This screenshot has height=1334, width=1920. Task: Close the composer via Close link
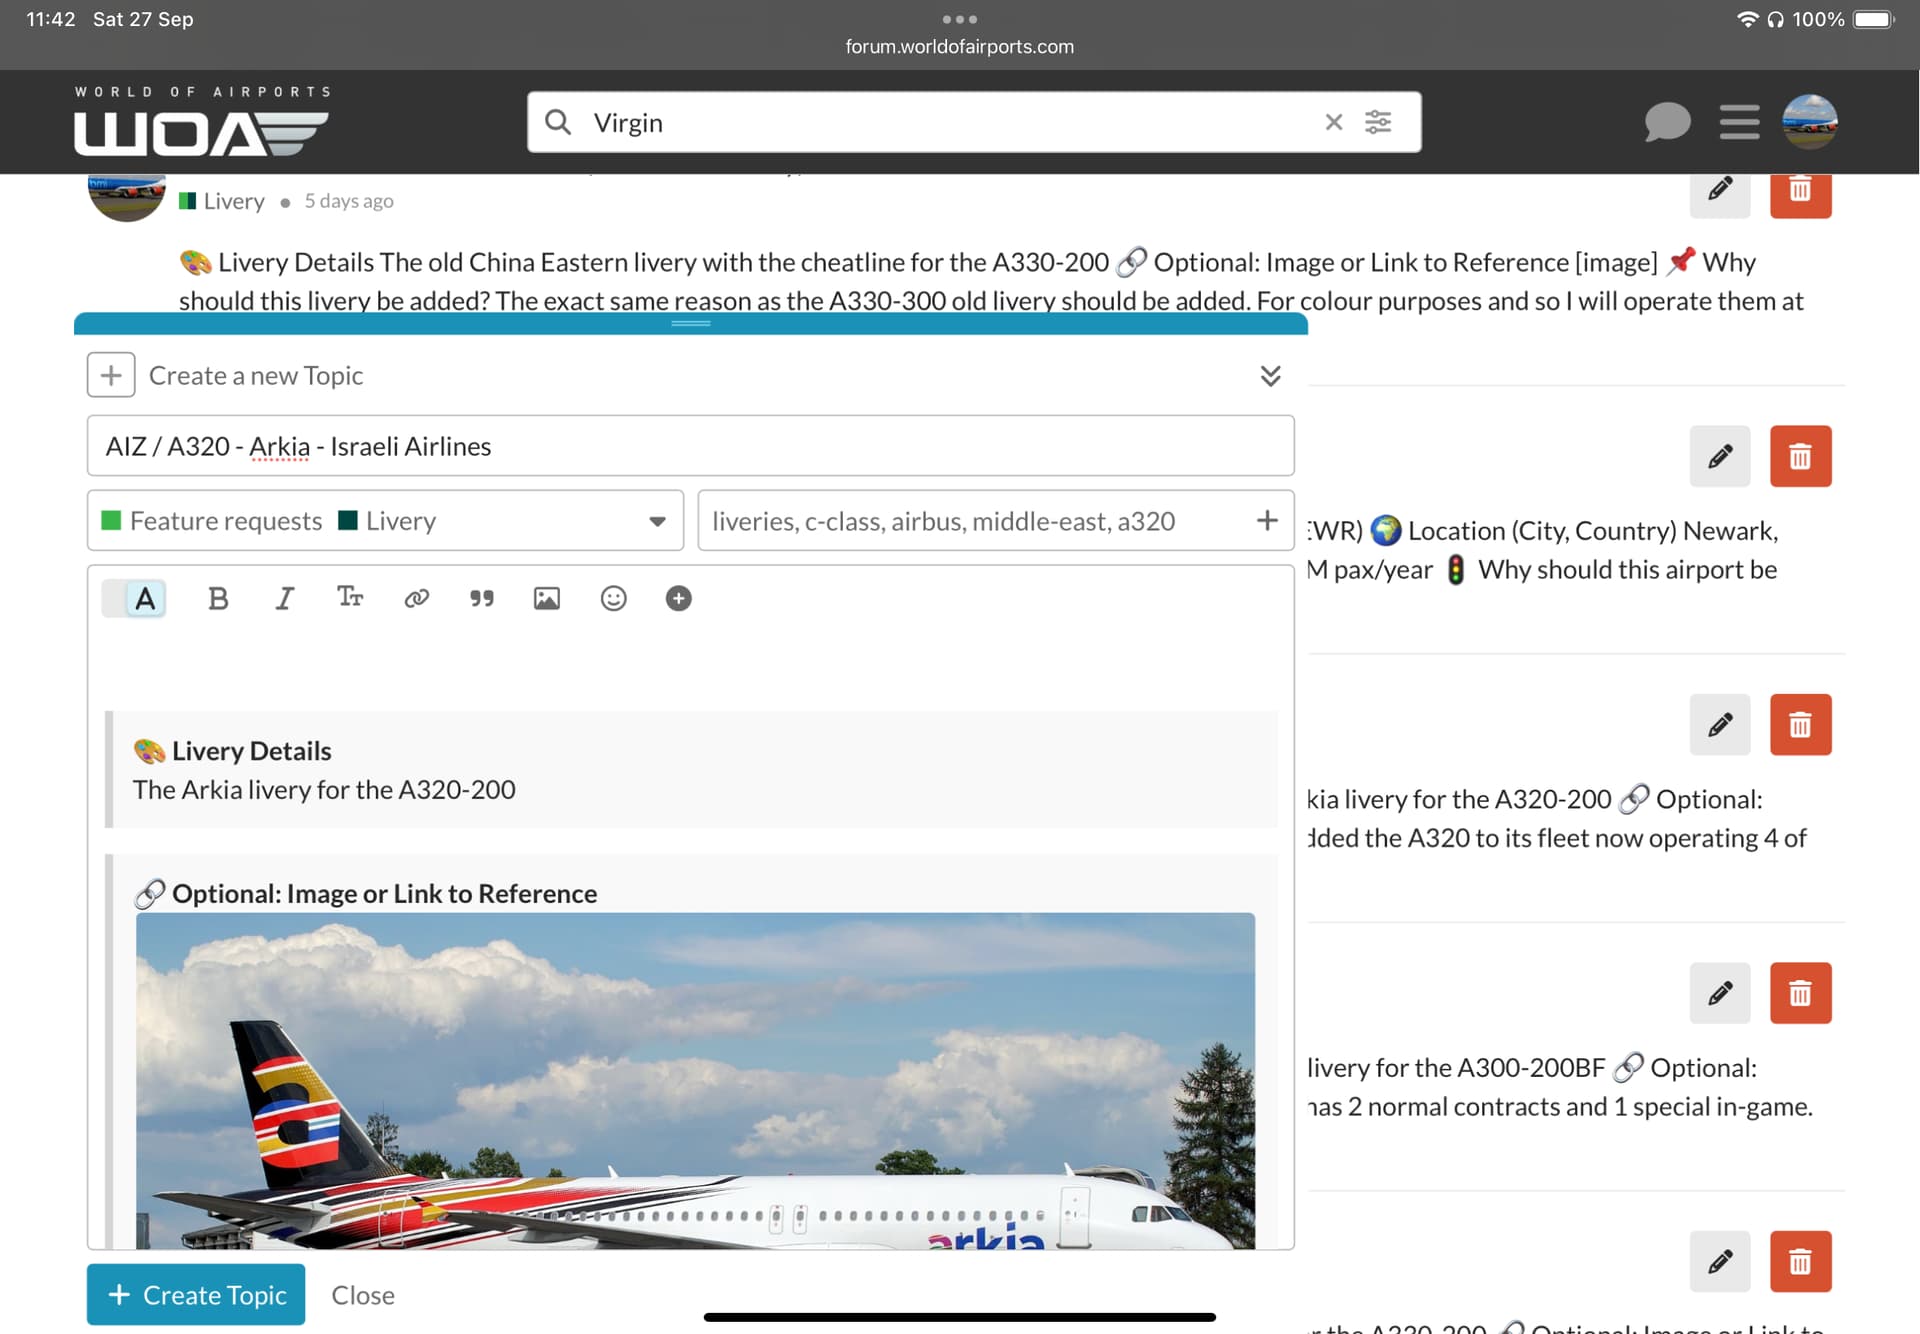pos(363,1295)
